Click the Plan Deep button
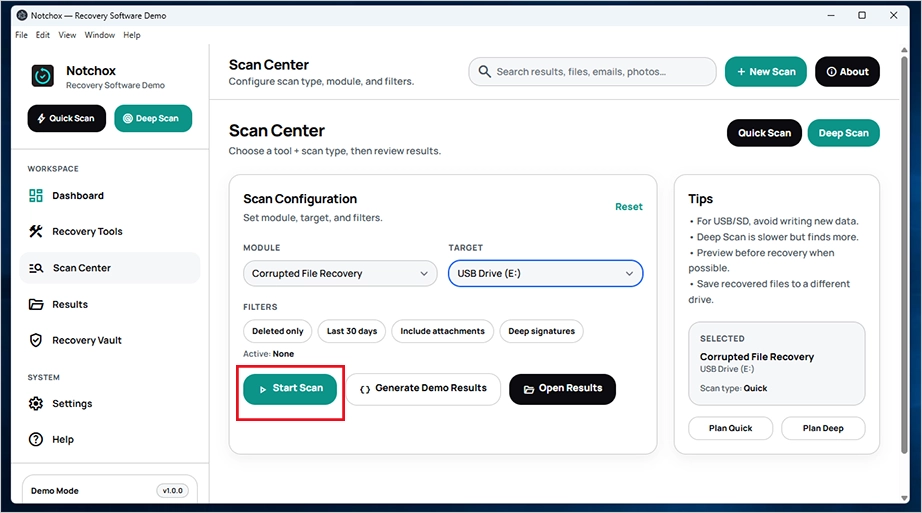This screenshot has height=513, width=922. (x=823, y=428)
